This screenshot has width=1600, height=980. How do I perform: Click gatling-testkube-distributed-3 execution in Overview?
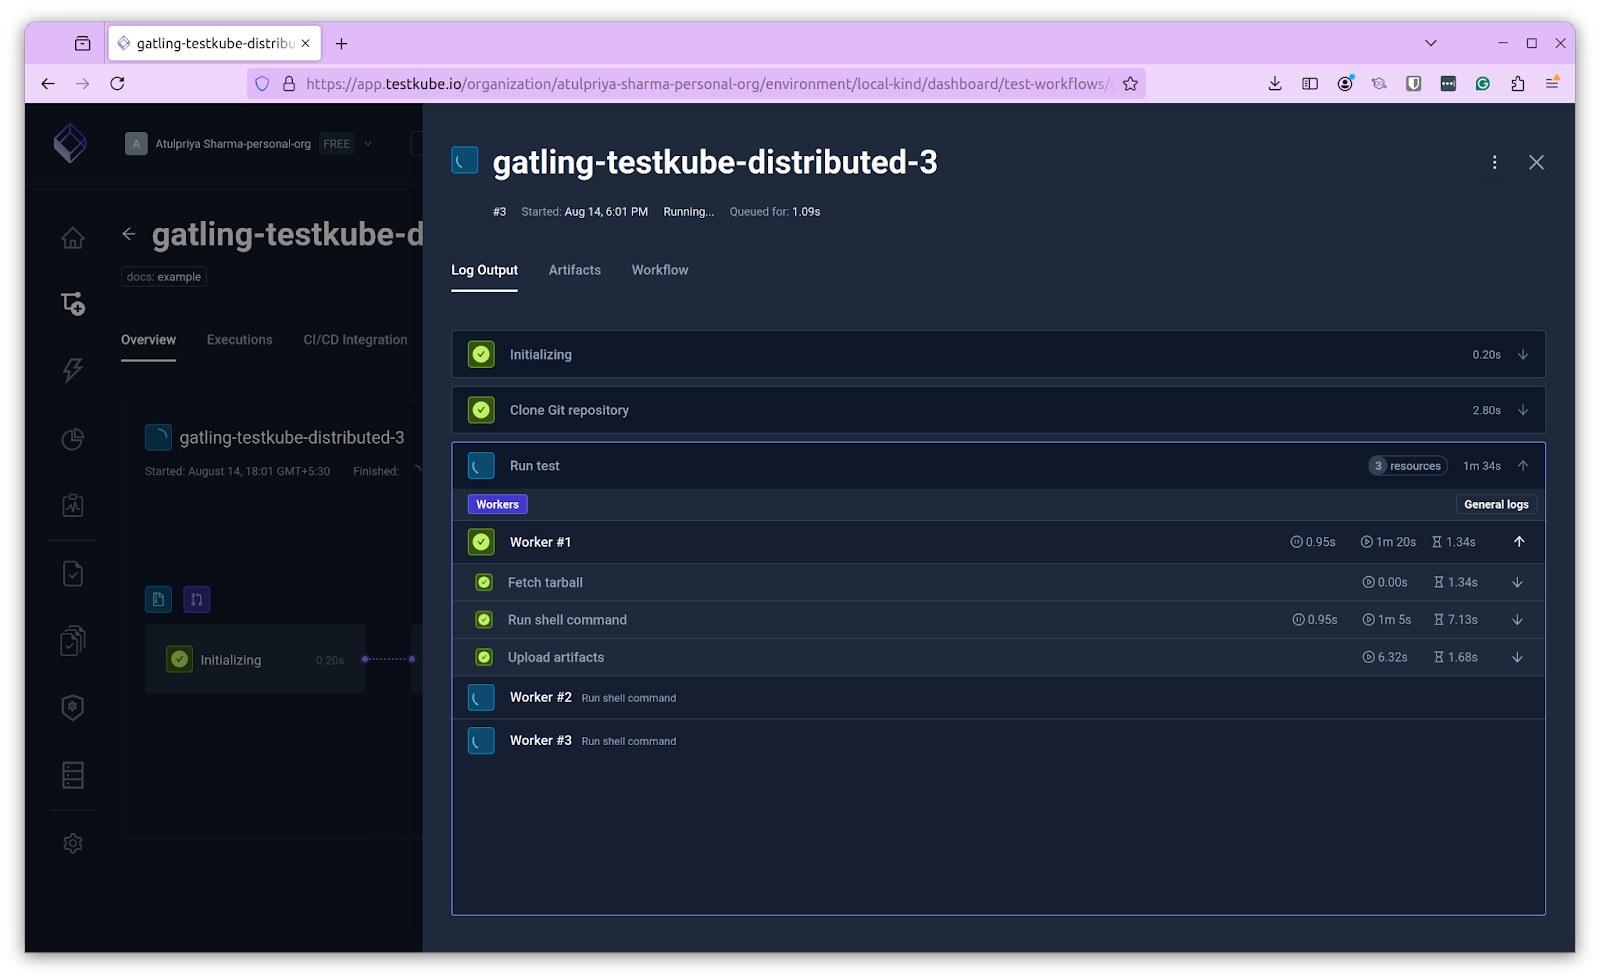pyautogui.click(x=291, y=438)
